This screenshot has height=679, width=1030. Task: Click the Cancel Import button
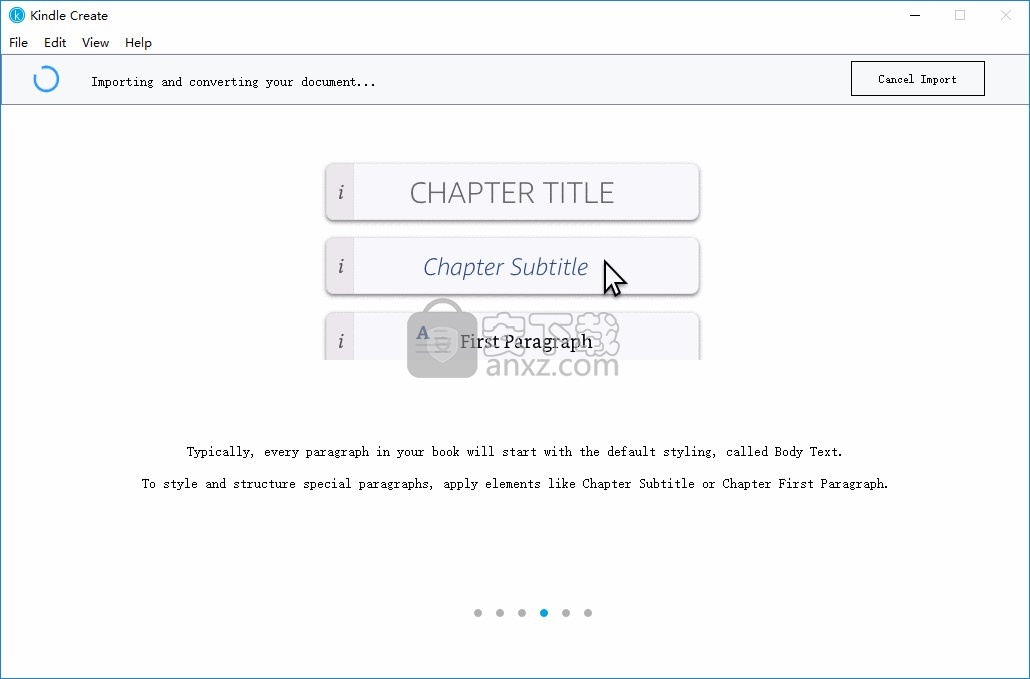[918, 79]
